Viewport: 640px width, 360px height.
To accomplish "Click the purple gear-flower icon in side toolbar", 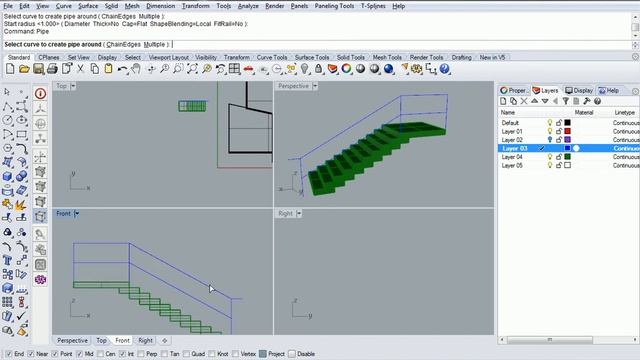I will coord(40,280).
